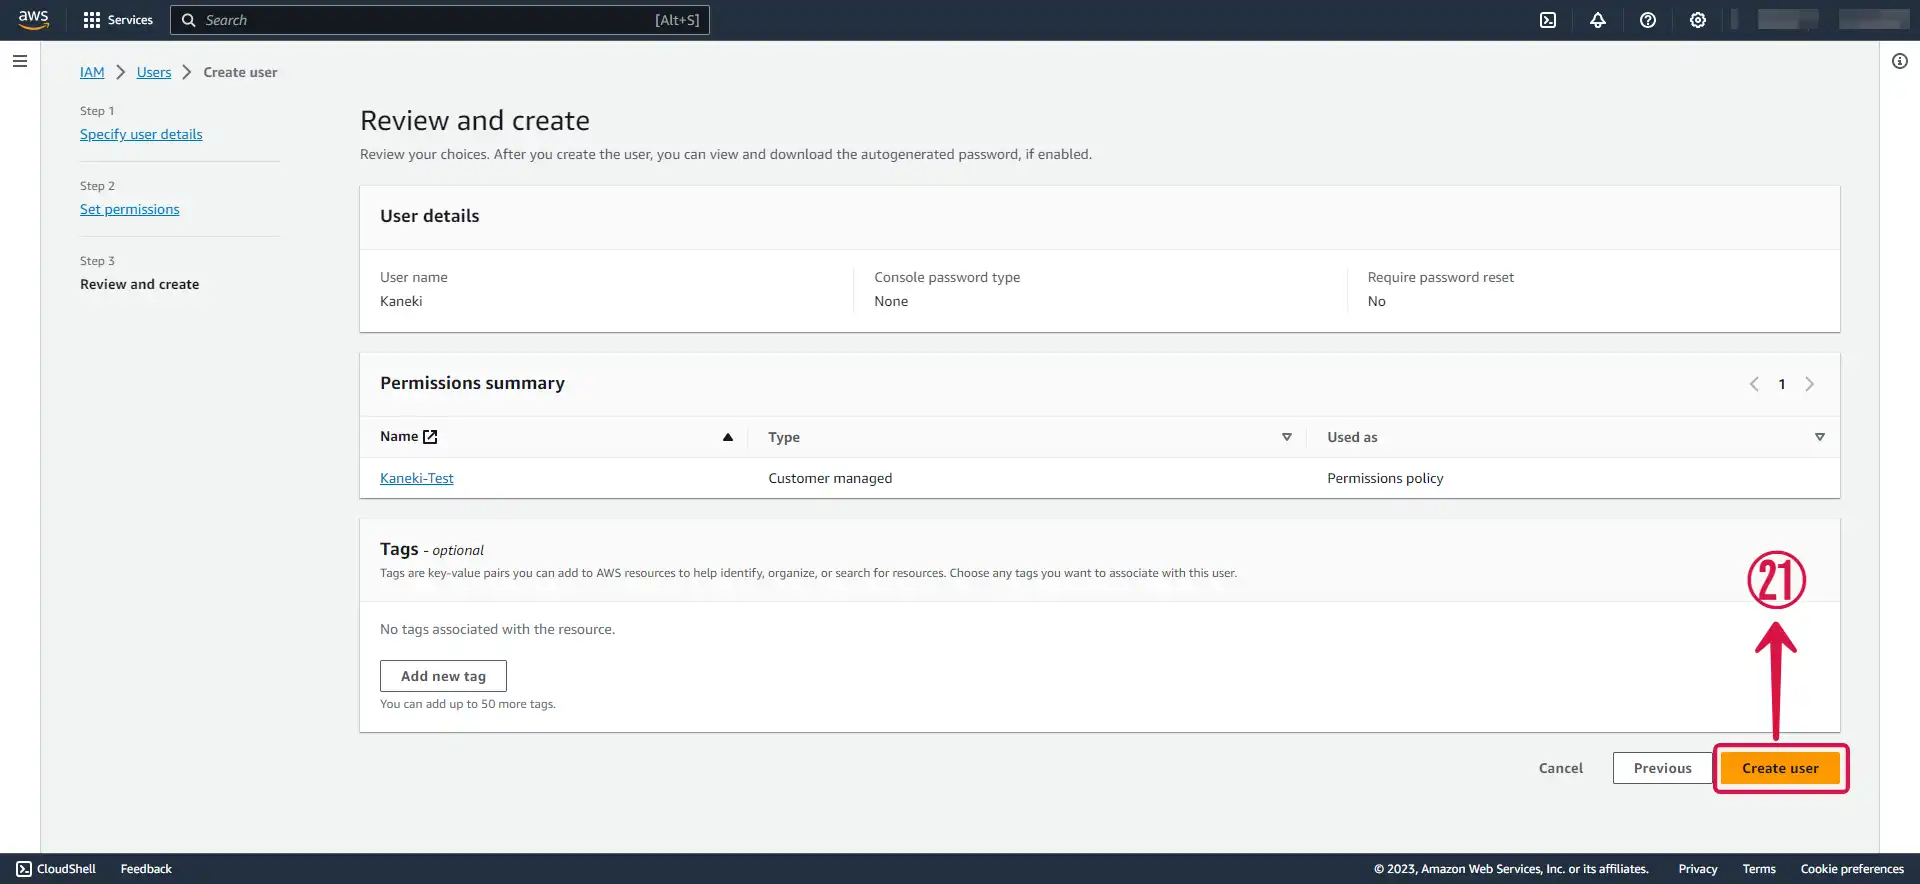The width and height of the screenshot is (1920, 884).
Task: Open the Type column sort arrow
Action: (x=1287, y=437)
